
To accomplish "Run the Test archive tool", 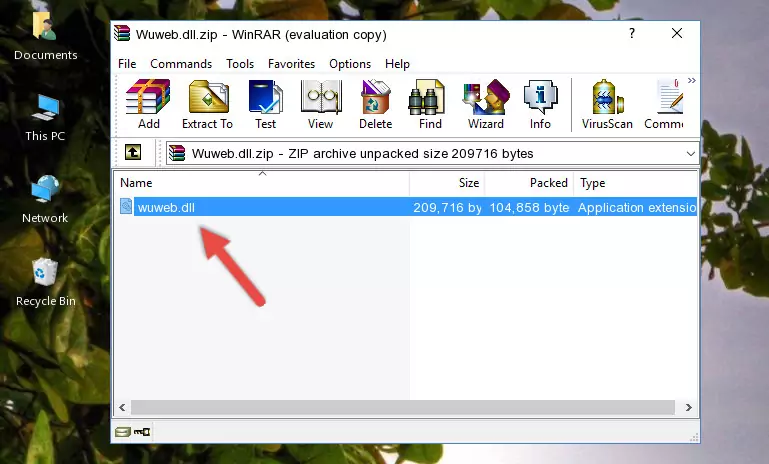I will coord(265,104).
